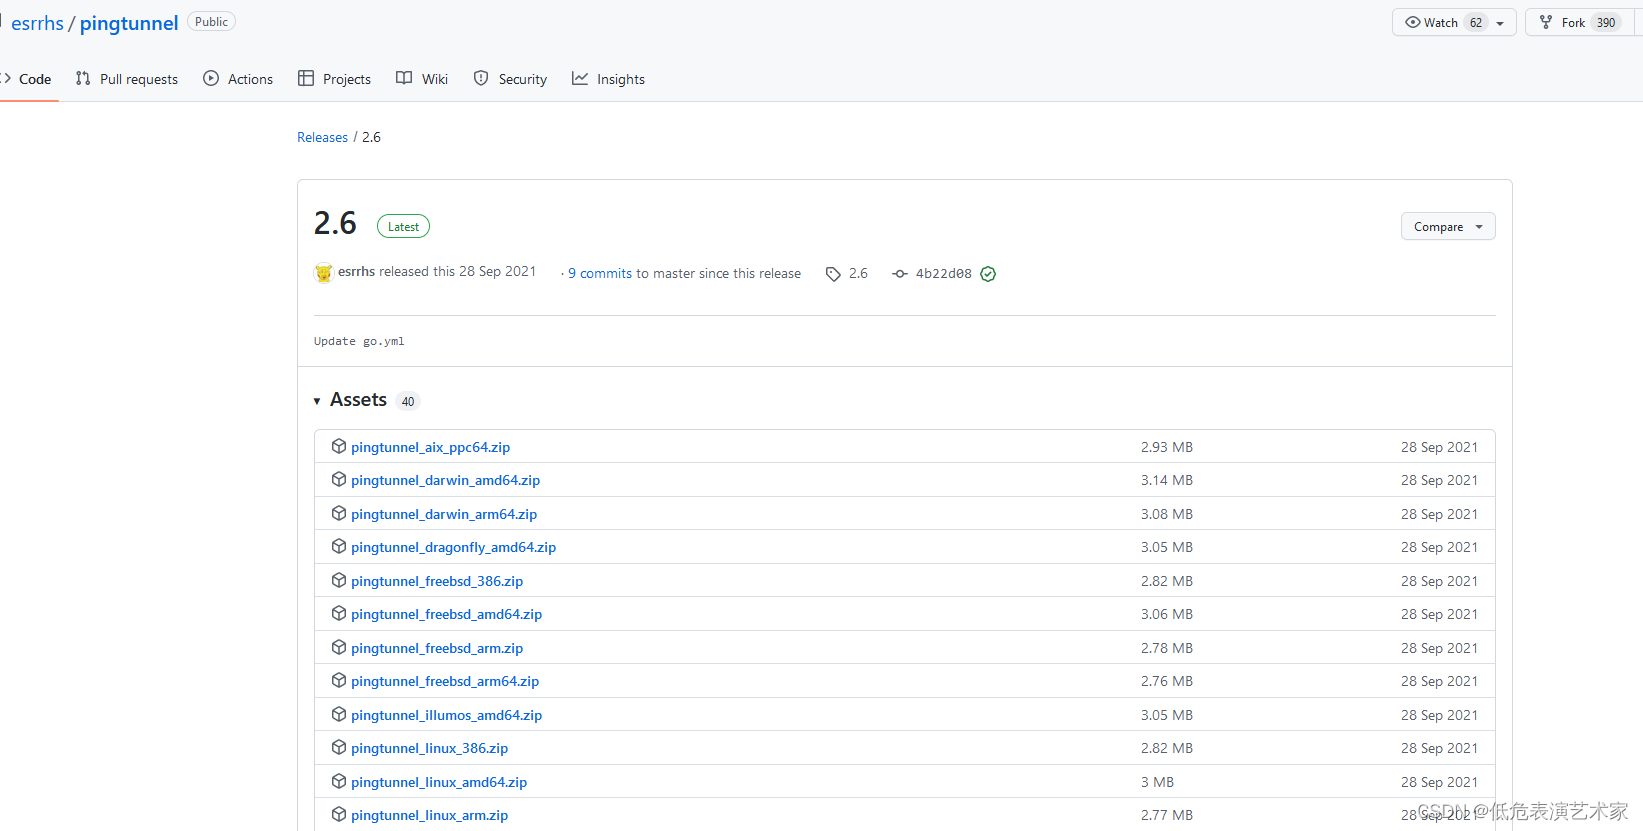The height and width of the screenshot is (831, 1643).
Task: Download pingtunnel_illumos_amd64.zip
Action: click(x=446, y=715)
